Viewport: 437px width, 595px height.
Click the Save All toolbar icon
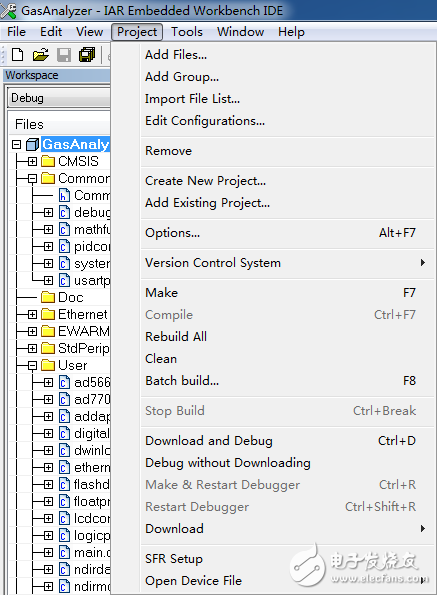click(x=87, y=55)
